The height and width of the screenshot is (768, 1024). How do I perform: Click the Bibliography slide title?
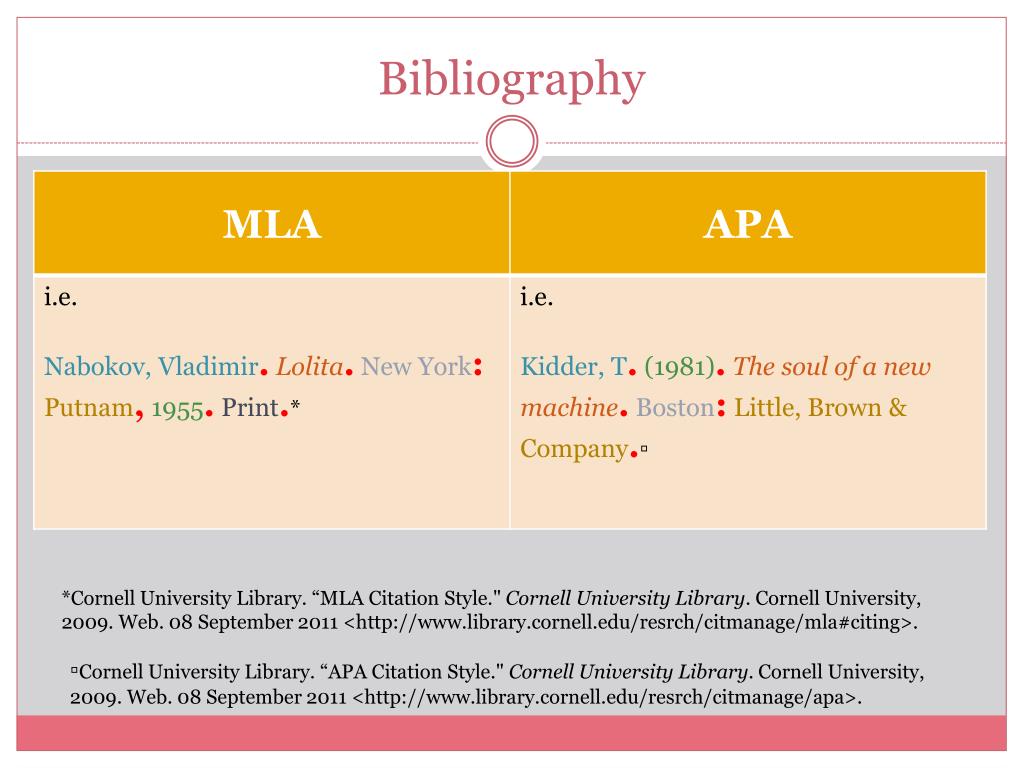click(x=512, y=80)
